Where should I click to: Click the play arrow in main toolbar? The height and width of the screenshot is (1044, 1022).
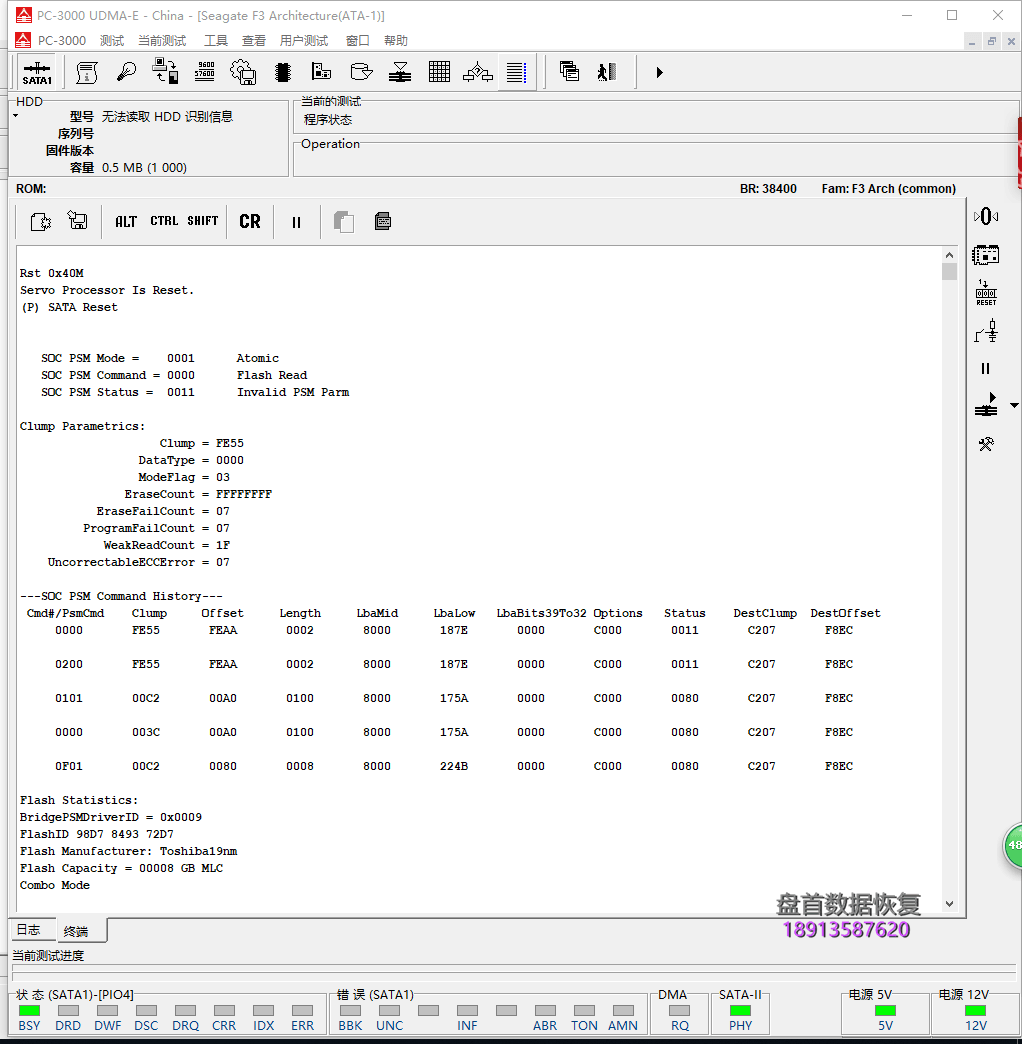(659, 72)
